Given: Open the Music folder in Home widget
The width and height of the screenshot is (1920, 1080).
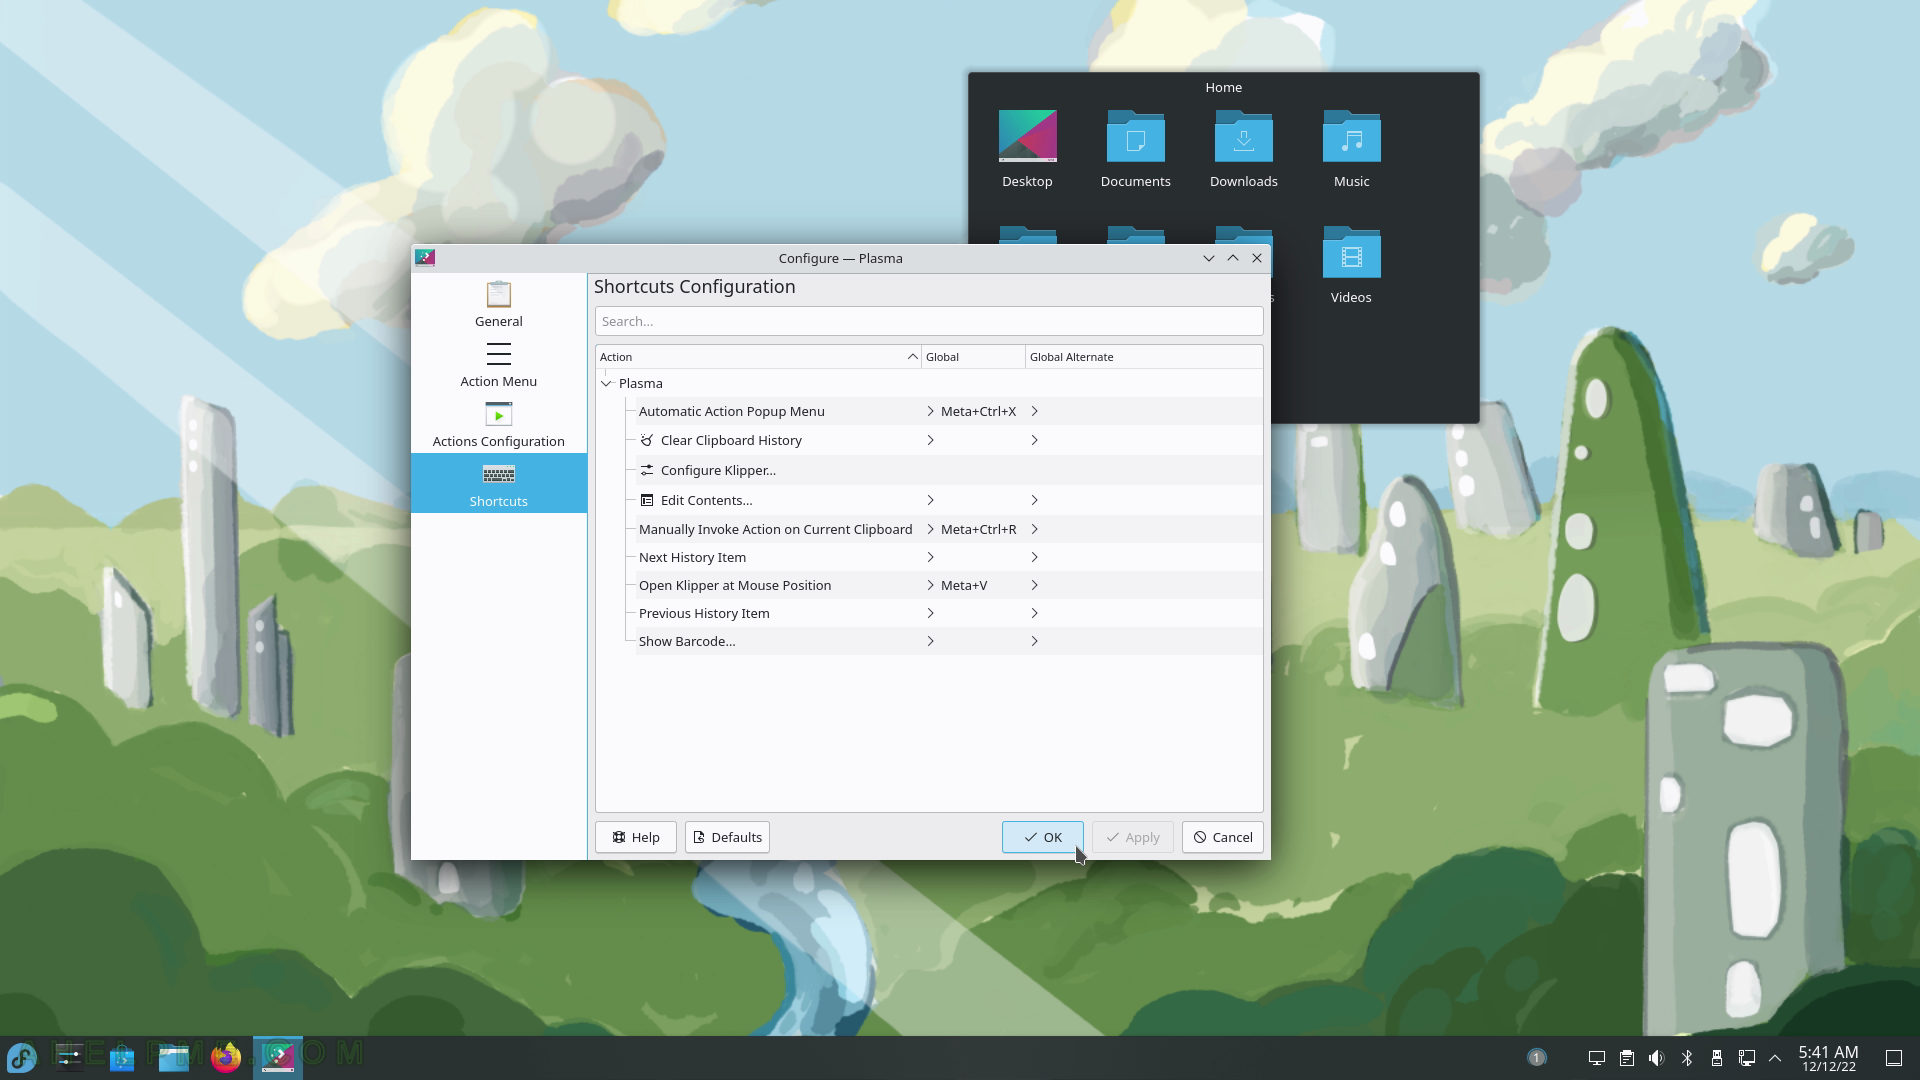Looking at the screenshot, I should 1351,149.
